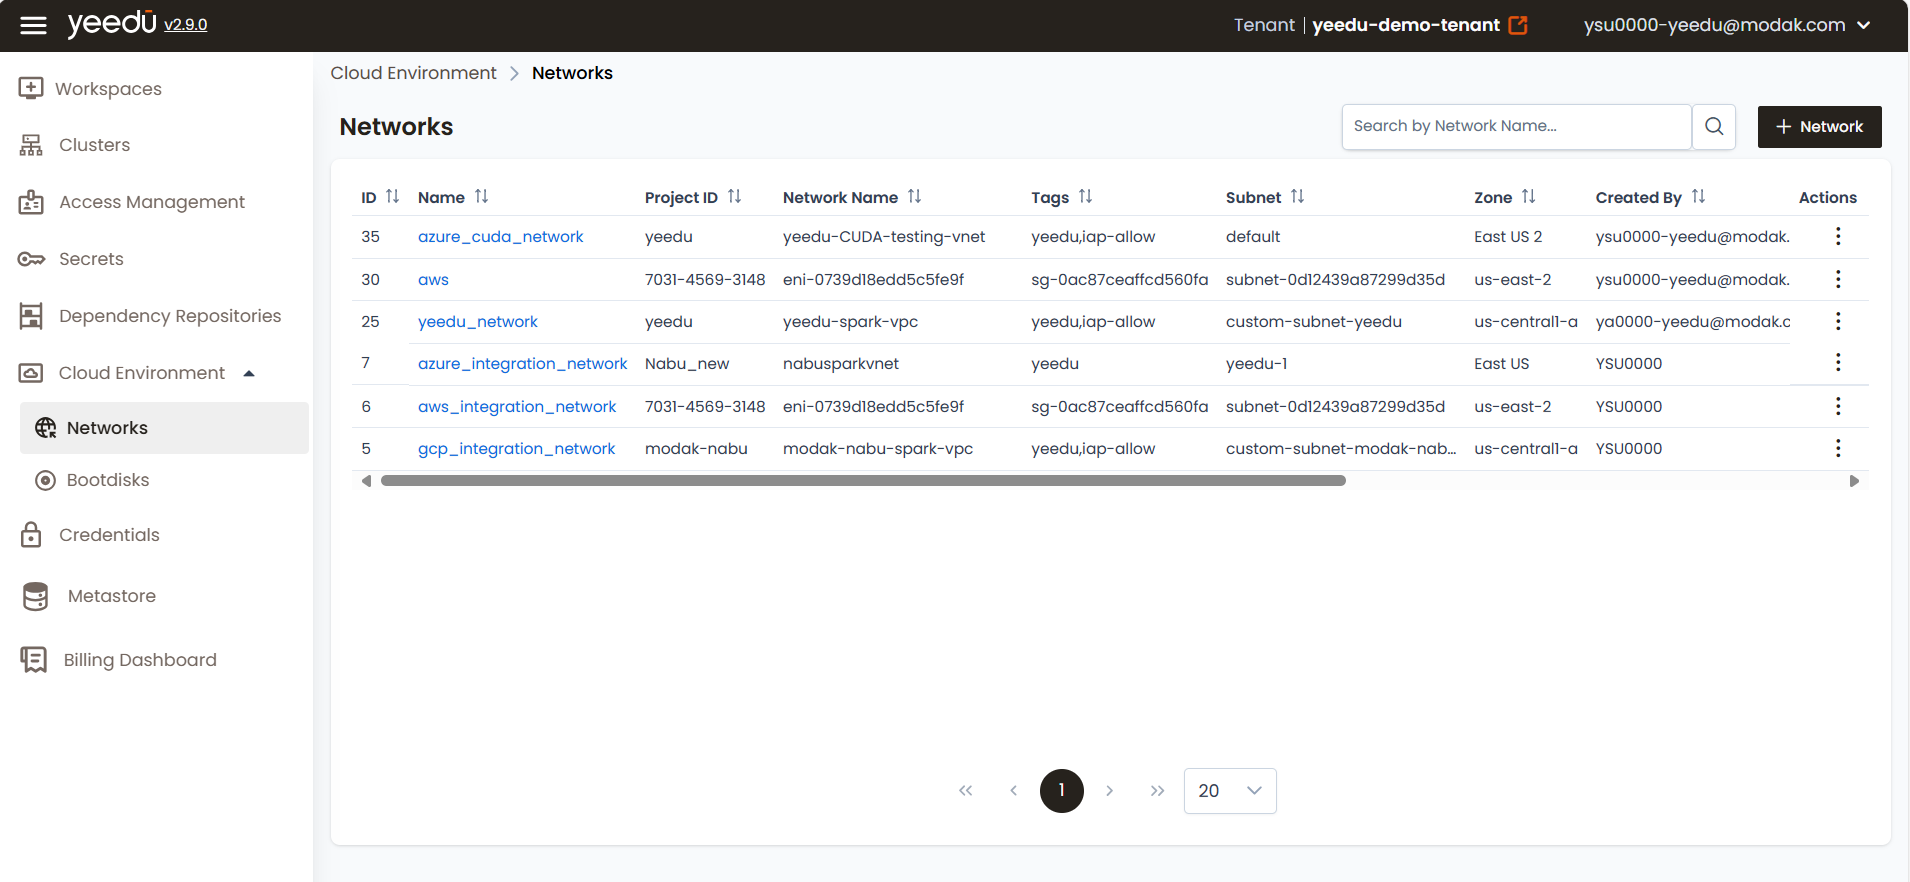Collapse the Cloud Environment menu arrow
The height and width of the screenshot is (882, 1910).
249,373
